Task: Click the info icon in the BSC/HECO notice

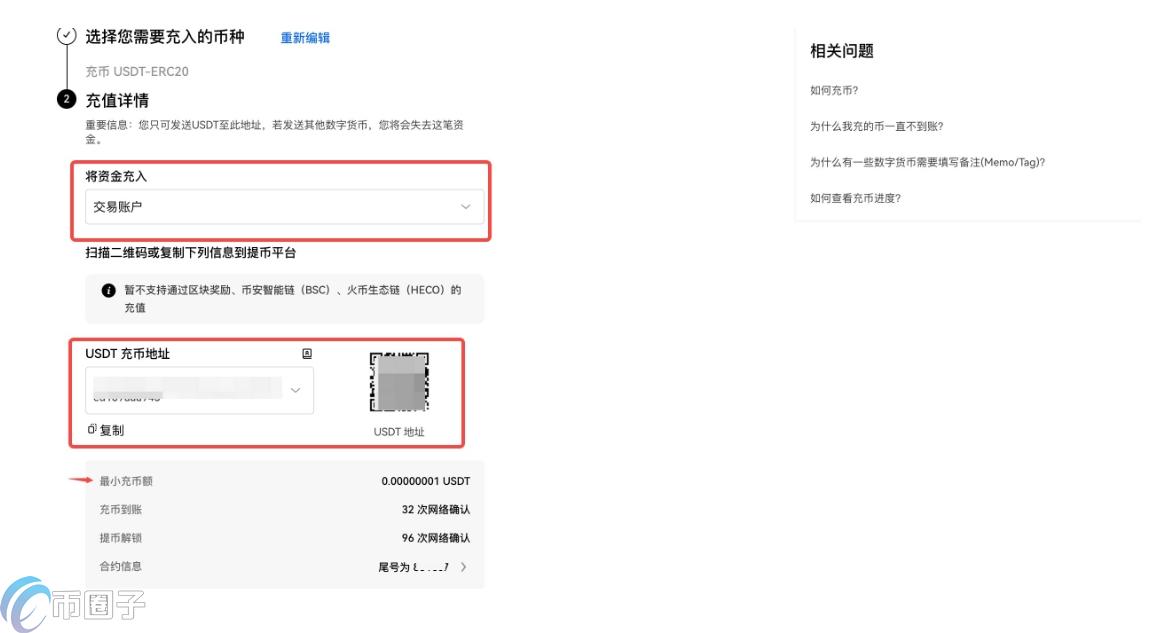Action: coord(108,290)
